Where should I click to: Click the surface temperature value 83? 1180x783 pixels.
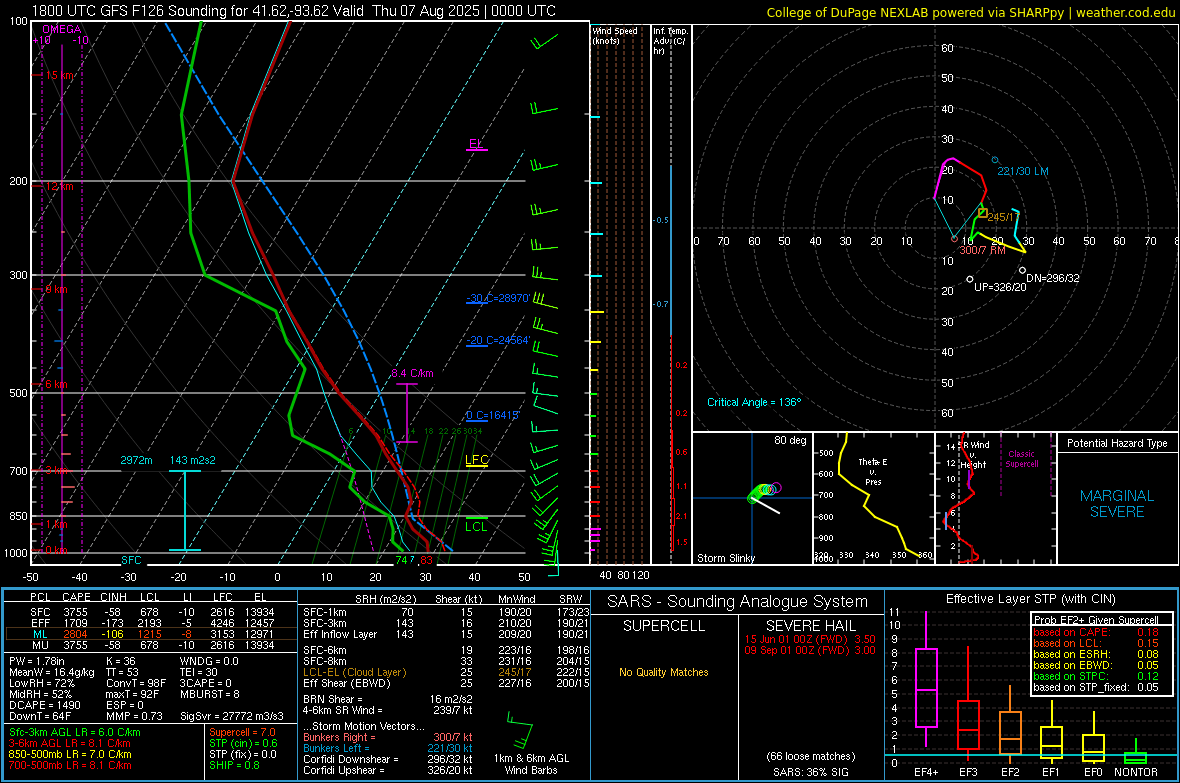[427, 560]
